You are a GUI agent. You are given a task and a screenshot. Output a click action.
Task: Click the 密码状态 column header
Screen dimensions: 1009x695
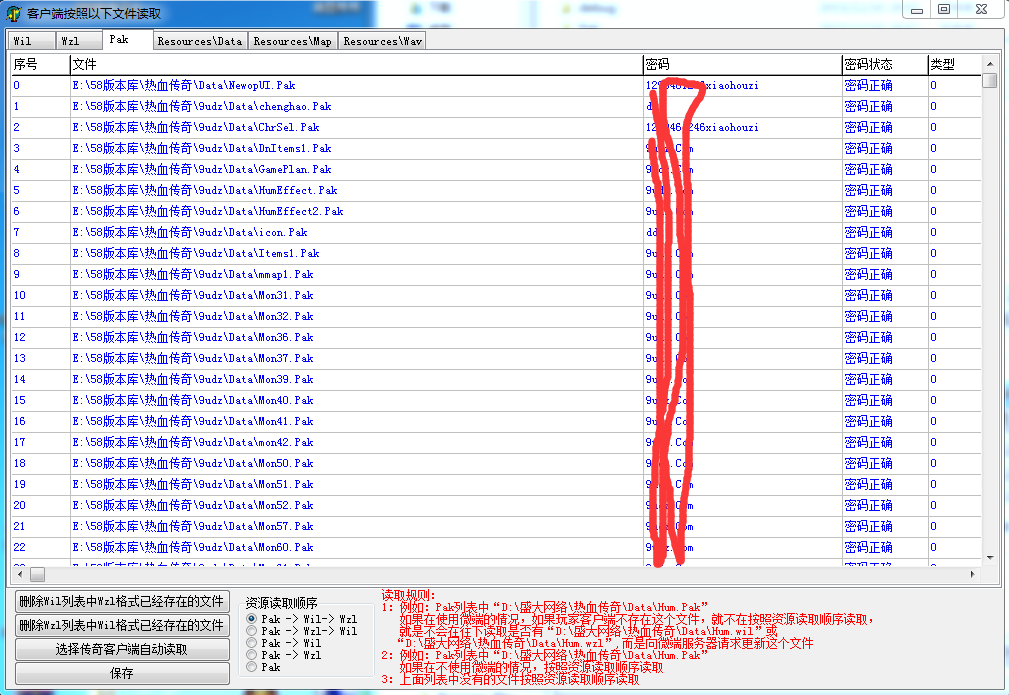[x=885, y=64]
